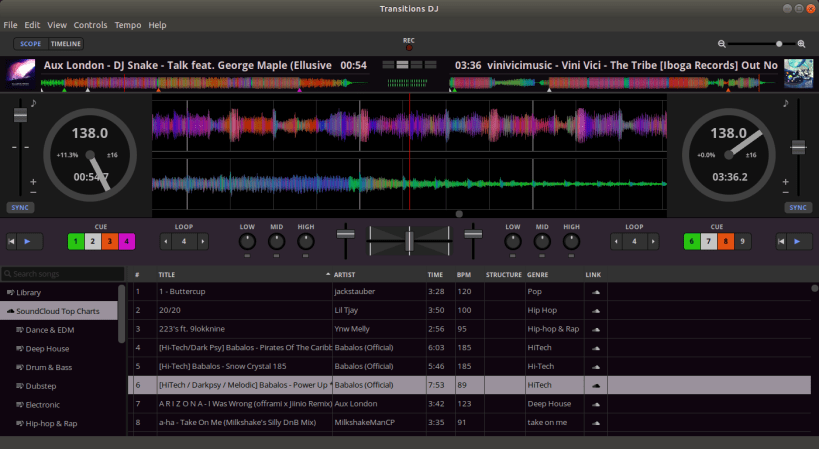
Task: Toggle SYNC on the left deck
Action: tap(20, 207)
